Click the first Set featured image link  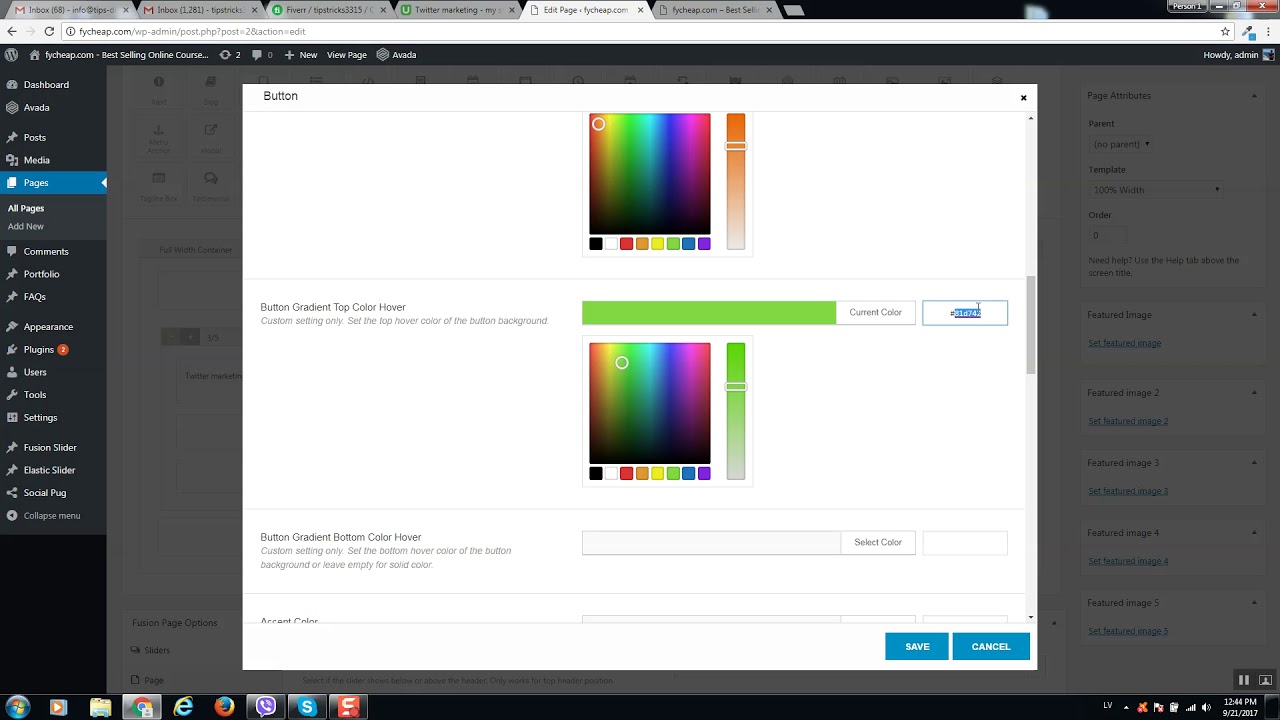coord(1124,343)
